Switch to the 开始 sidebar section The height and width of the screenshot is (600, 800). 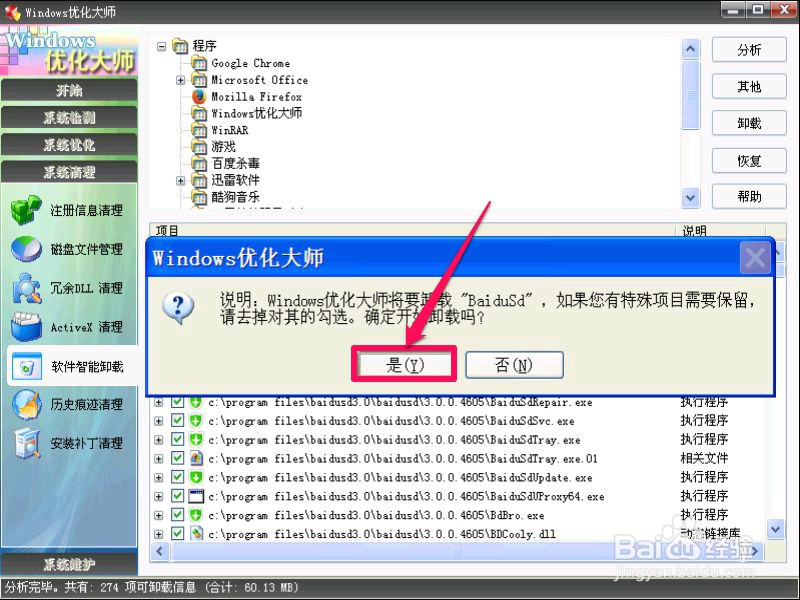(x=69, y=90)
